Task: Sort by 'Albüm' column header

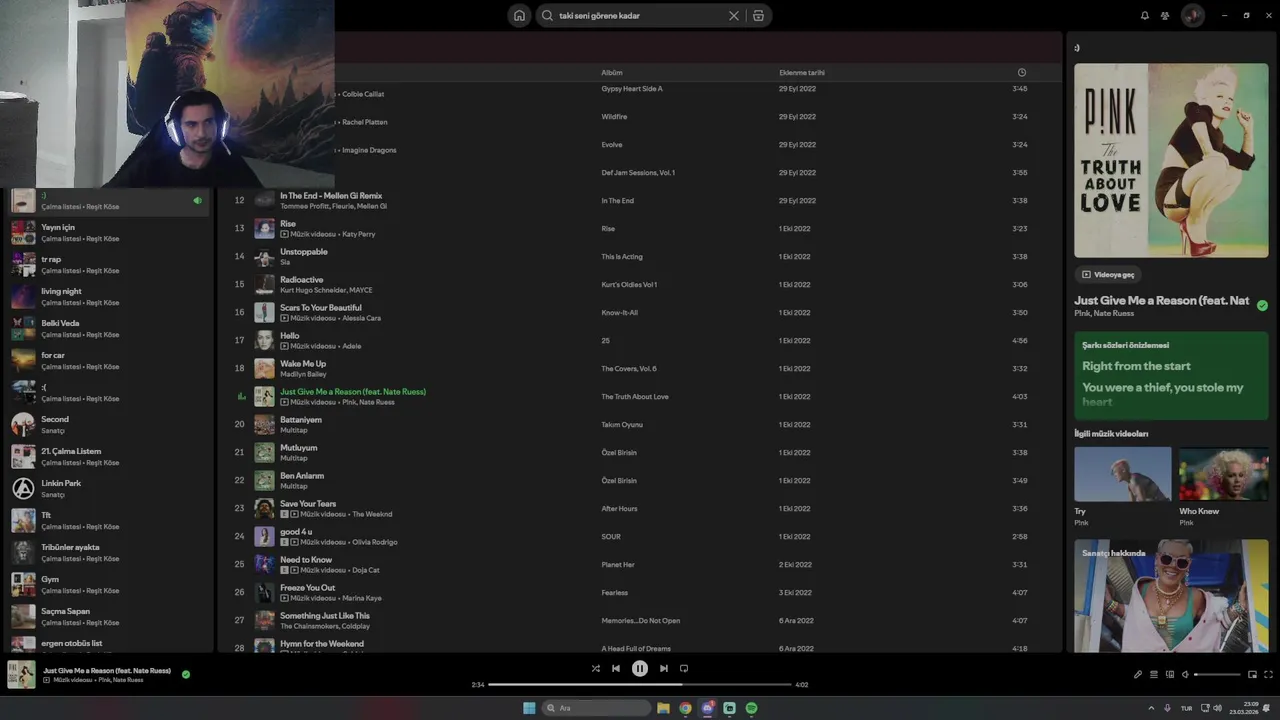Action: pyautogui.click(x=611, y=72)
